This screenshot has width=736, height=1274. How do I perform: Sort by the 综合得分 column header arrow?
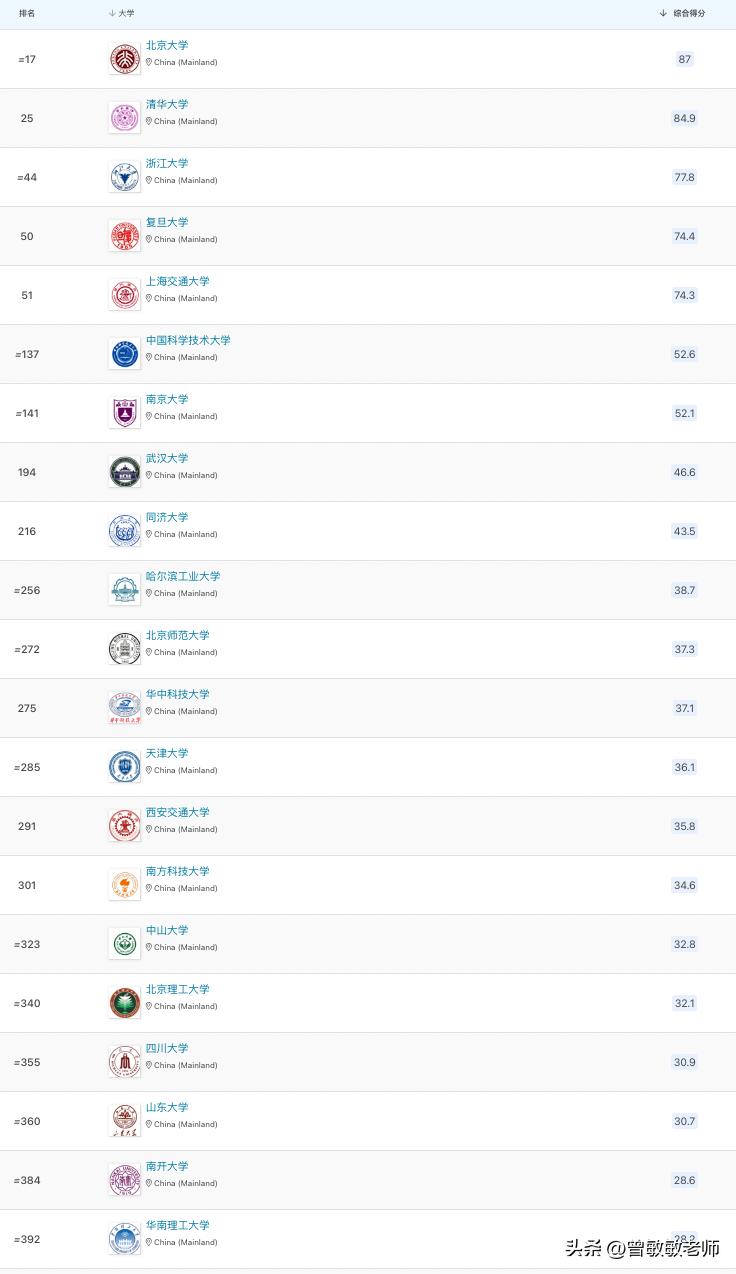coord(663,13)
